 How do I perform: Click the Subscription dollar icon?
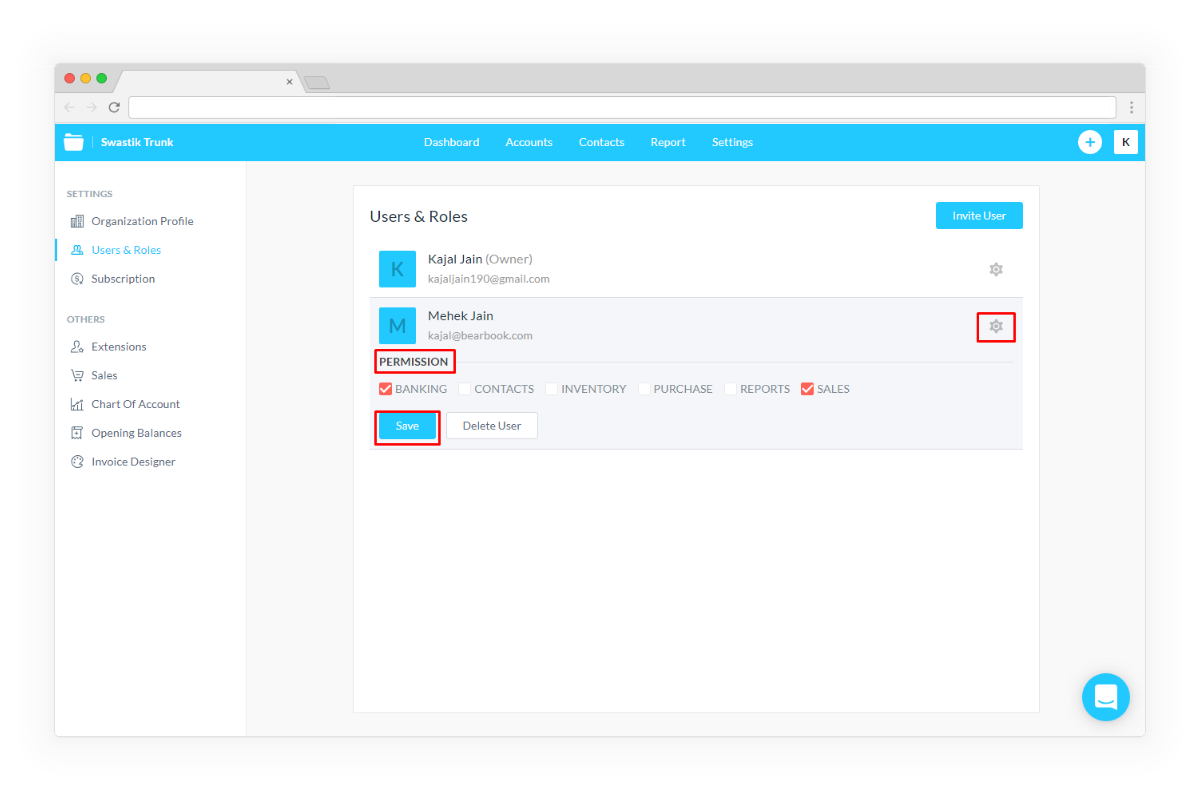[77, 279]
